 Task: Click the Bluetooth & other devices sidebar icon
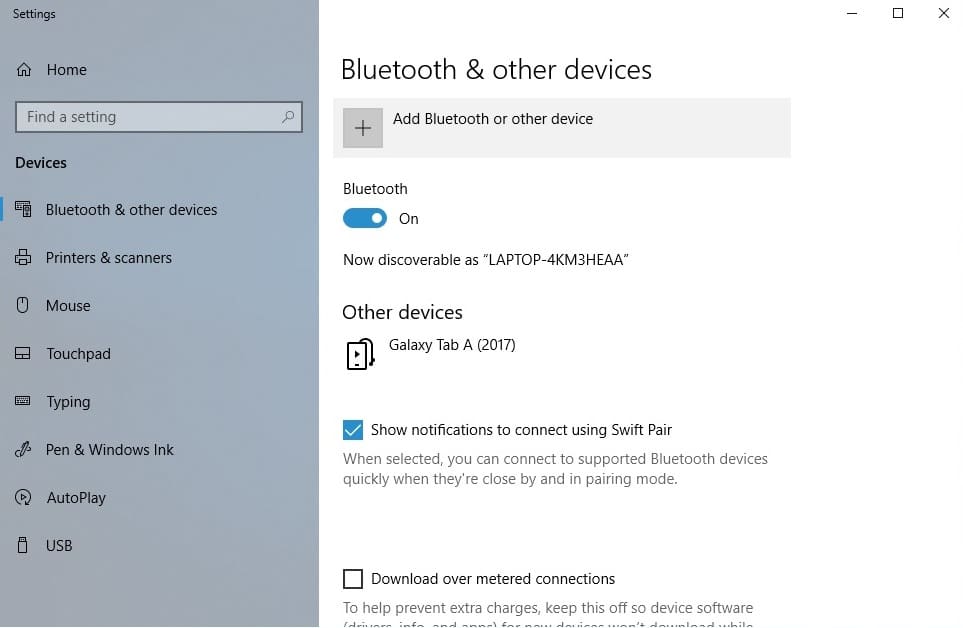(24, 210)
